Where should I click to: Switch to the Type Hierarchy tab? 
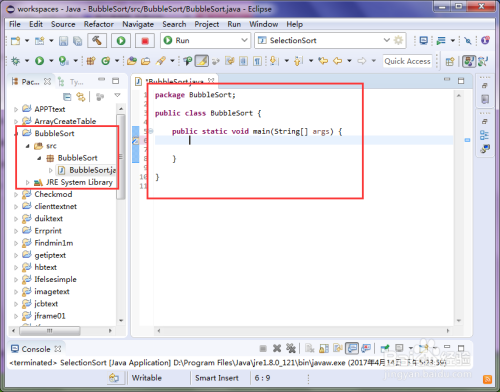(70, 82)
